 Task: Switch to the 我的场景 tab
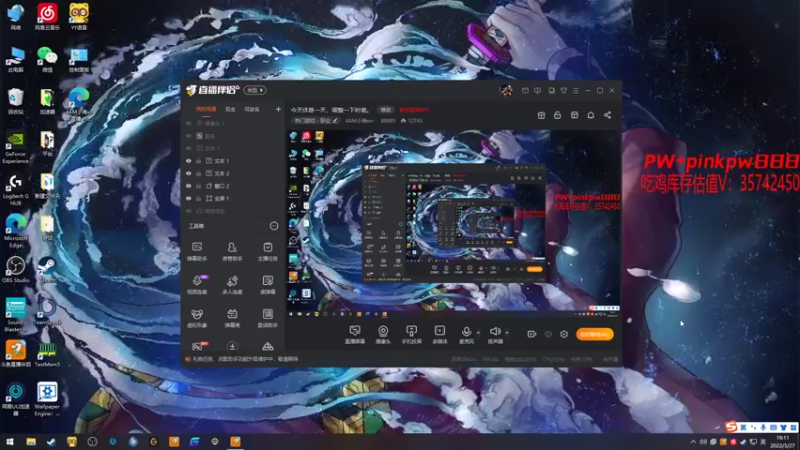point(206,109)
